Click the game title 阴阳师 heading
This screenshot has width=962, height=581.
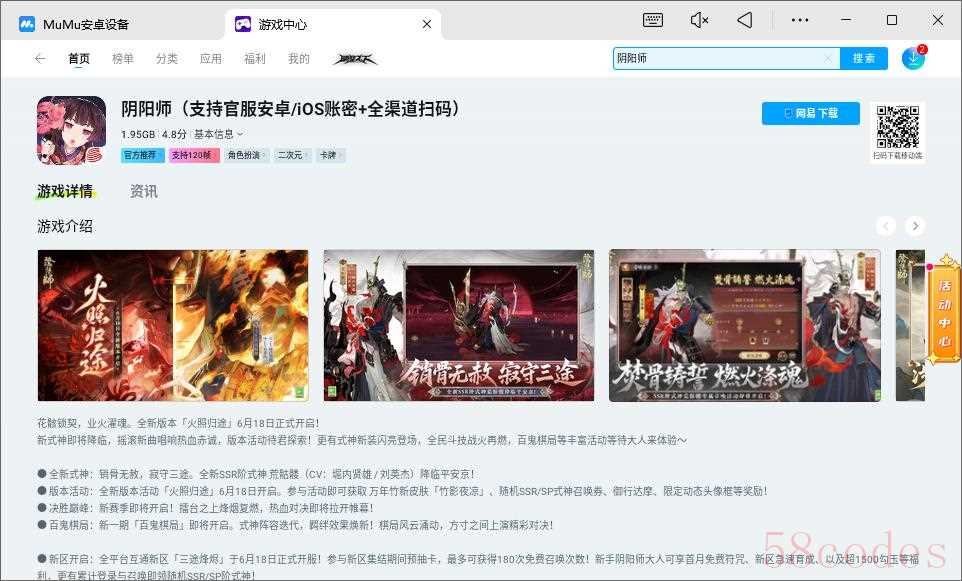click(x=290, y=109)
